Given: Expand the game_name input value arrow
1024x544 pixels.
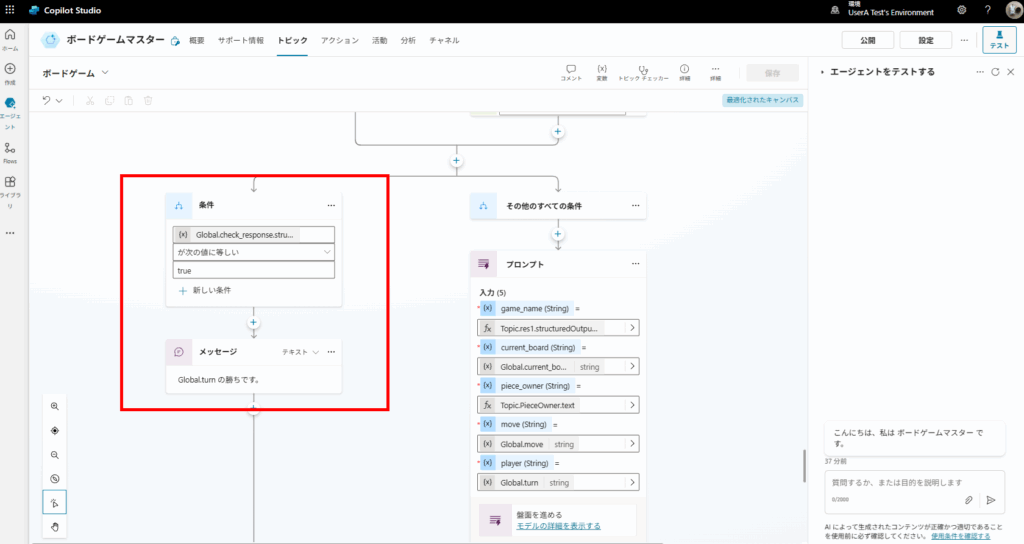Looking at the screenshot, I should pos(632,328).
